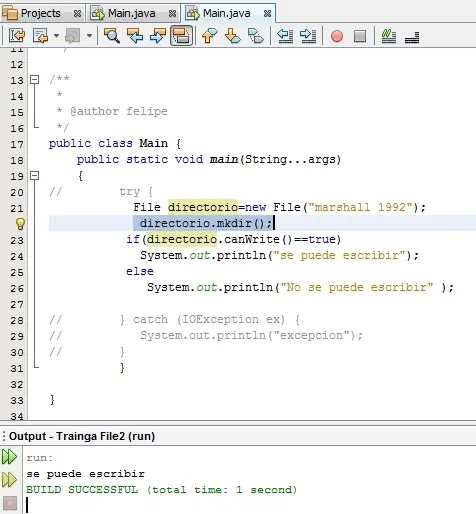The height and width of the screenshot is (514, 476).
Task: Re-run with different parameters icon
Action: point(9,480)
